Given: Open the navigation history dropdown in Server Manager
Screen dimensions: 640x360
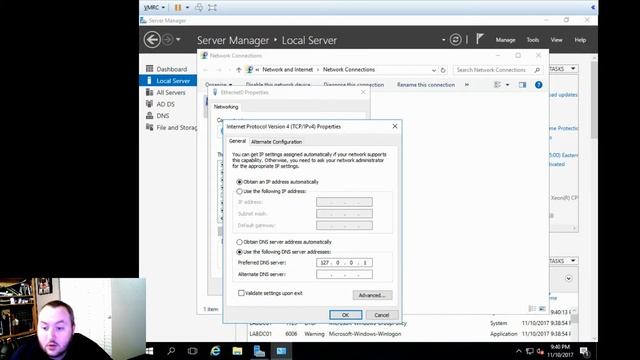Looking at the screenshot, I should (x=178, y=40).
